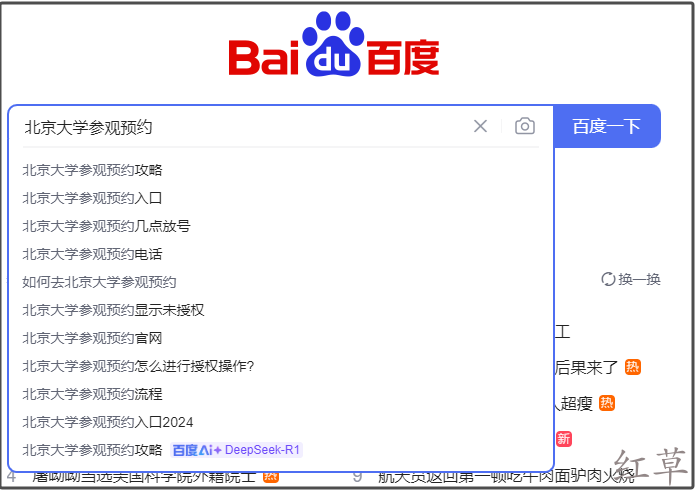
Task: Select suggestion 北京大学参观预约入口2024
Action: [107, 422]
